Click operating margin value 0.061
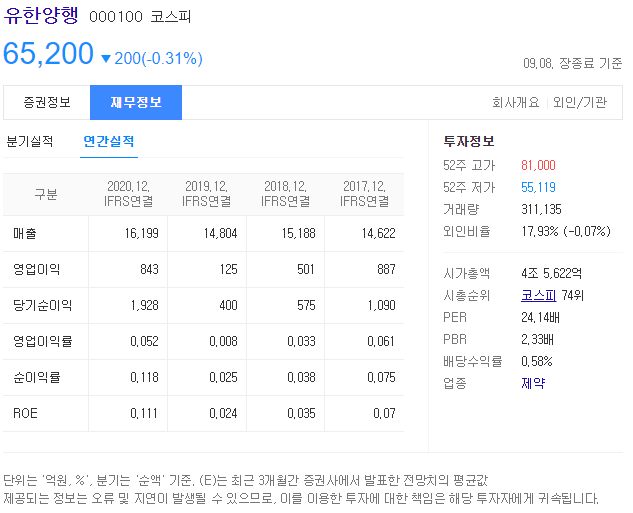 tap(381, 341)
